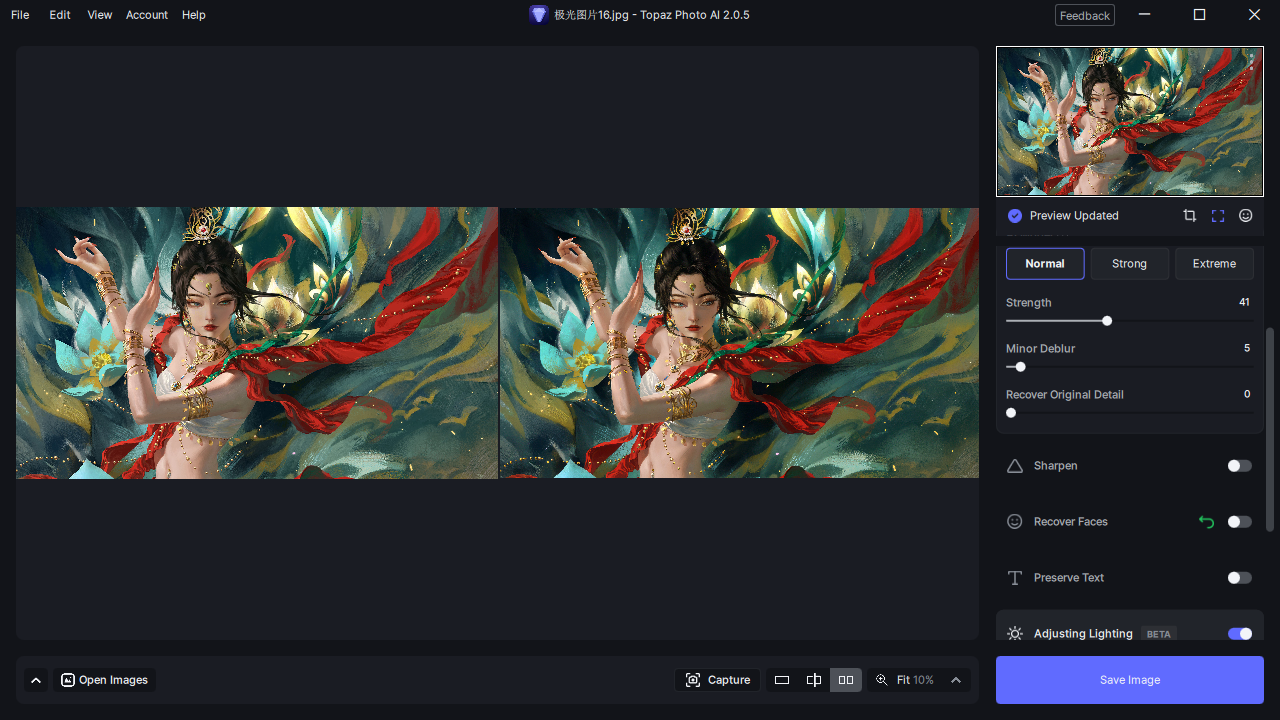Open the crop tool icon
The height and width of the screenshot is (720, 1280).
(1189, 216)
